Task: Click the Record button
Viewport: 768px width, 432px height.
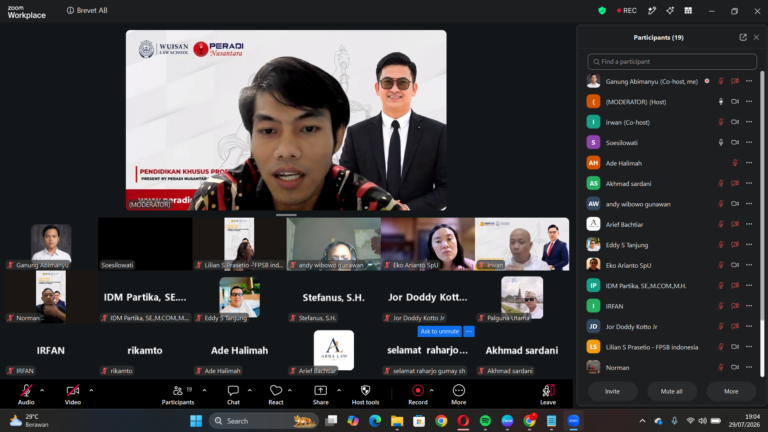Action: (418, 394)
